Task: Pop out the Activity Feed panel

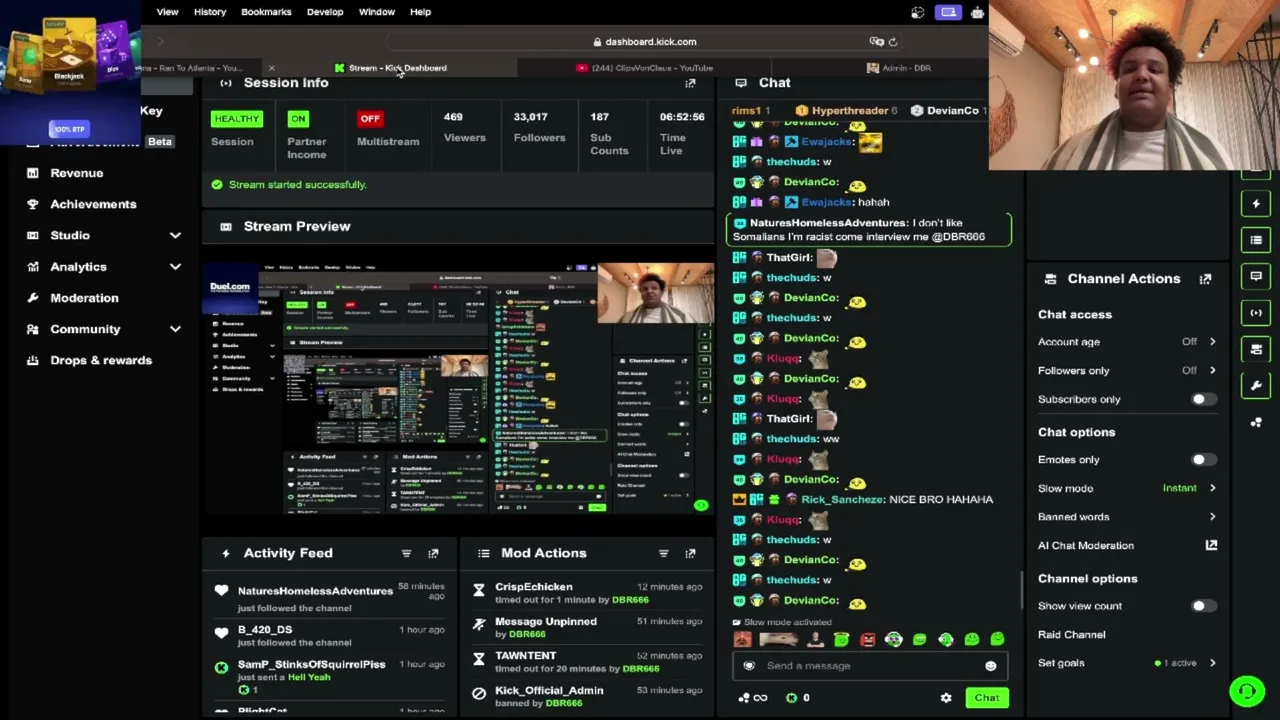Action: [x=433, y=553]
